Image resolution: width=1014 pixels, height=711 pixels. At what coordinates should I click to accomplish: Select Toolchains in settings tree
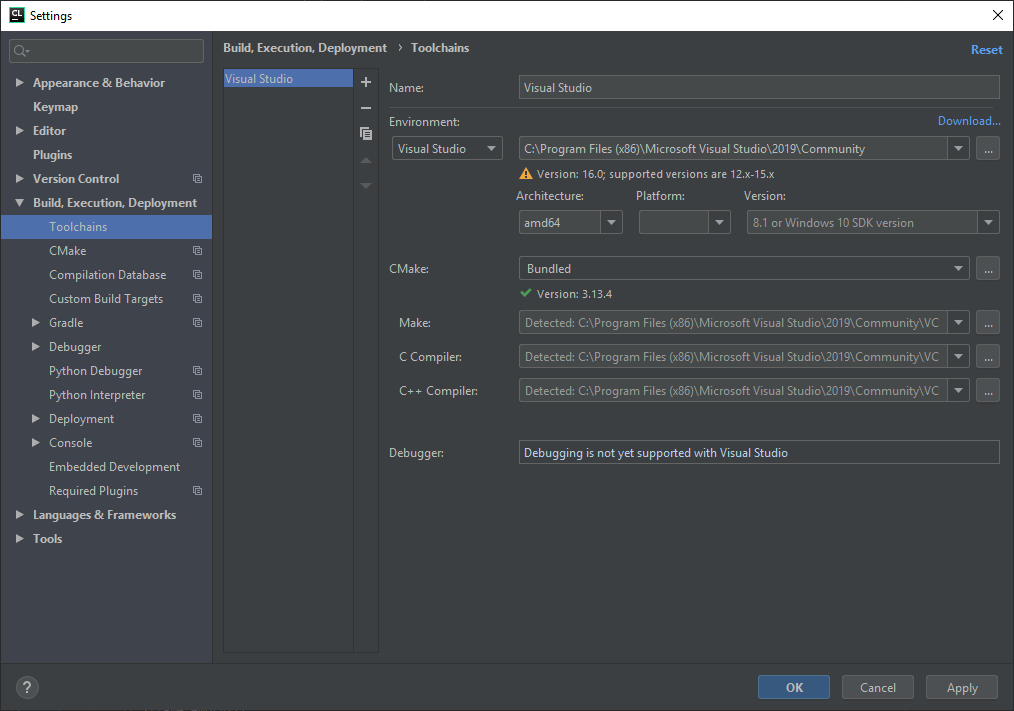coord(107,226)
